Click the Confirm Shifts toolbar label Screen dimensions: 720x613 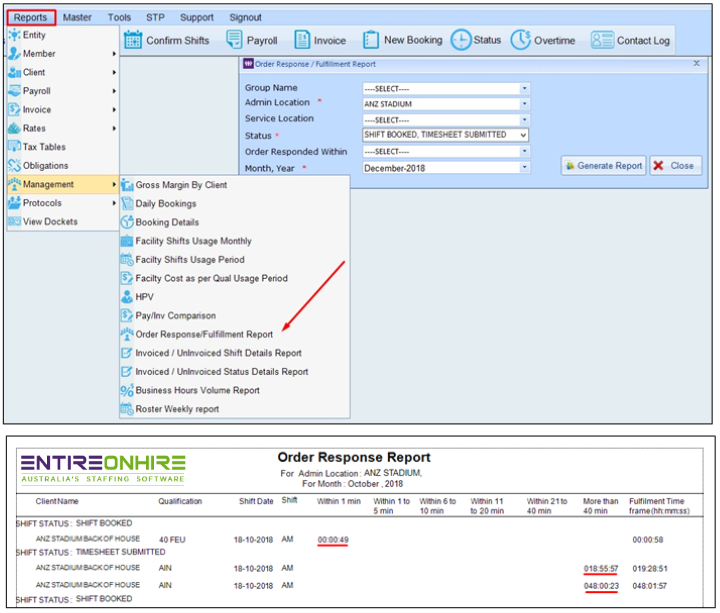(x=178, y=40)
